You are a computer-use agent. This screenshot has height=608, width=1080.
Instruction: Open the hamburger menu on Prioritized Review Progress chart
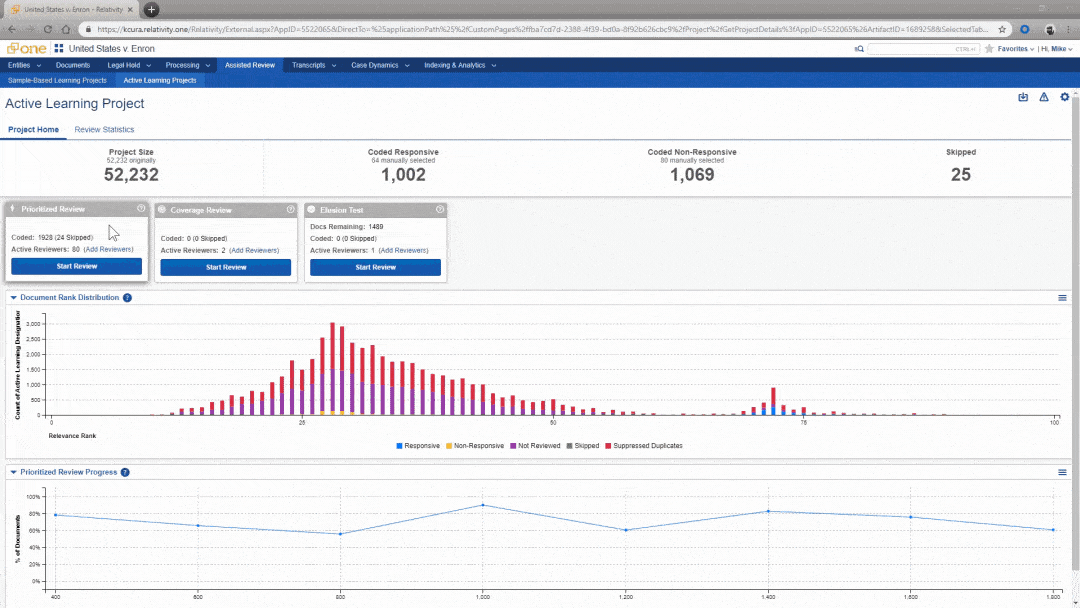click(x=1062, y=471)
